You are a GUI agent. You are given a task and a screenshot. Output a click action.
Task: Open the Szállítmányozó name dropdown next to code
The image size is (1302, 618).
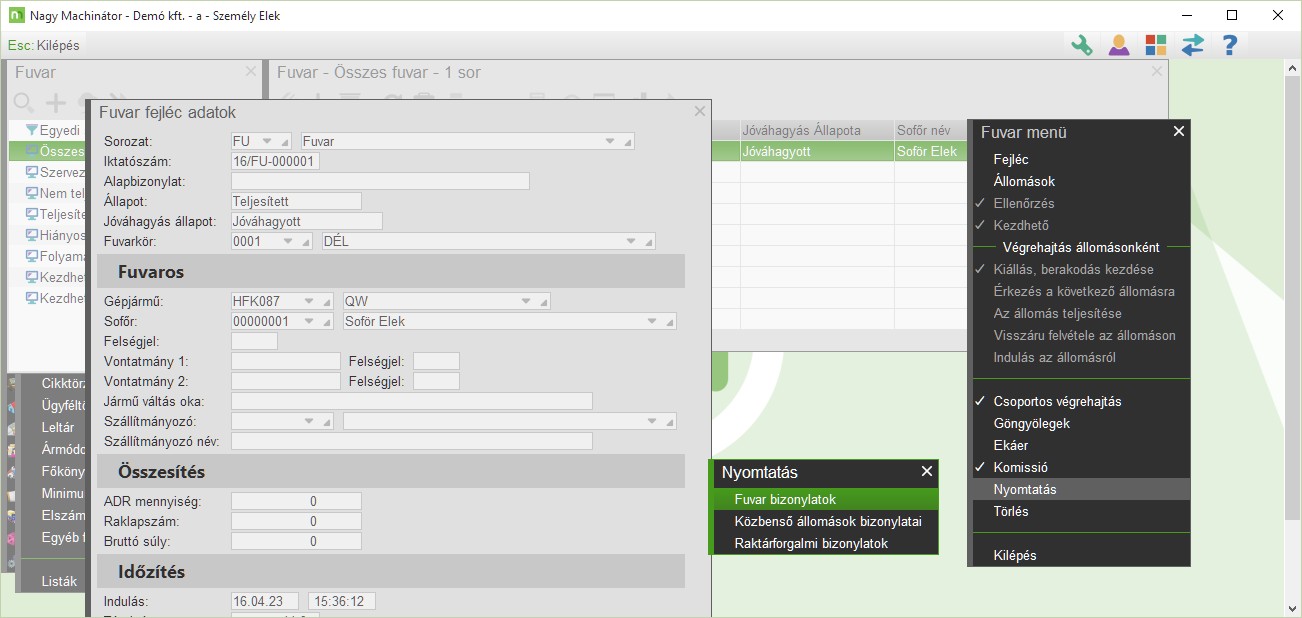click(653, 421)
